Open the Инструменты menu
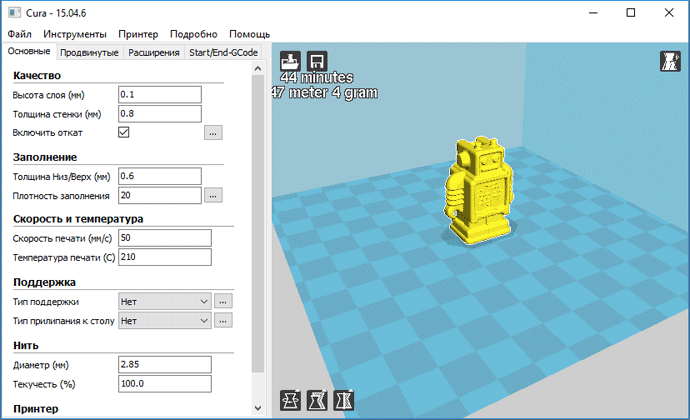Screen dimensions: 690x420 coord(75,34)
